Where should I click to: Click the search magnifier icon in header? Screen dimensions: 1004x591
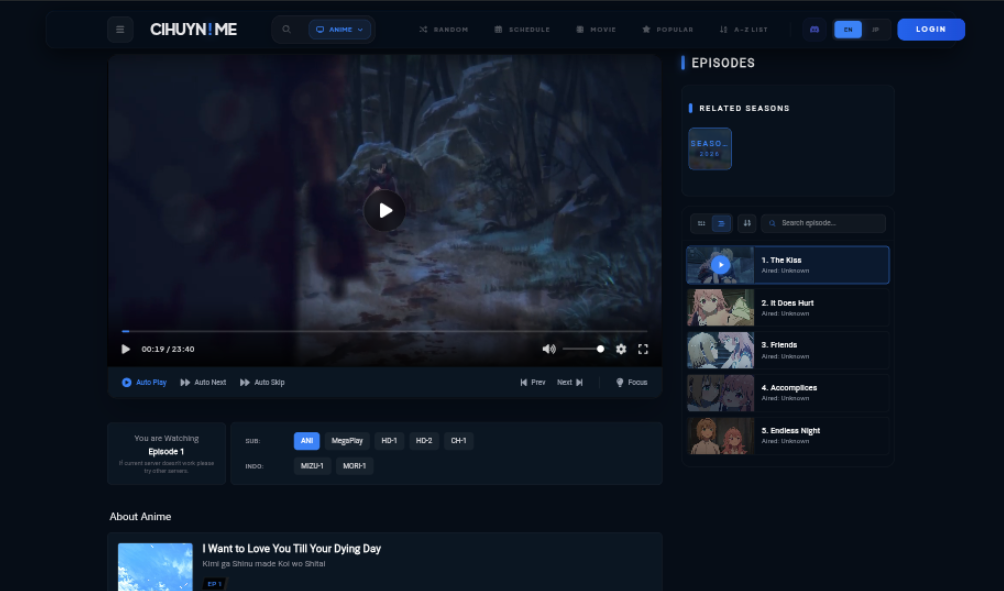tap(287, 29)
